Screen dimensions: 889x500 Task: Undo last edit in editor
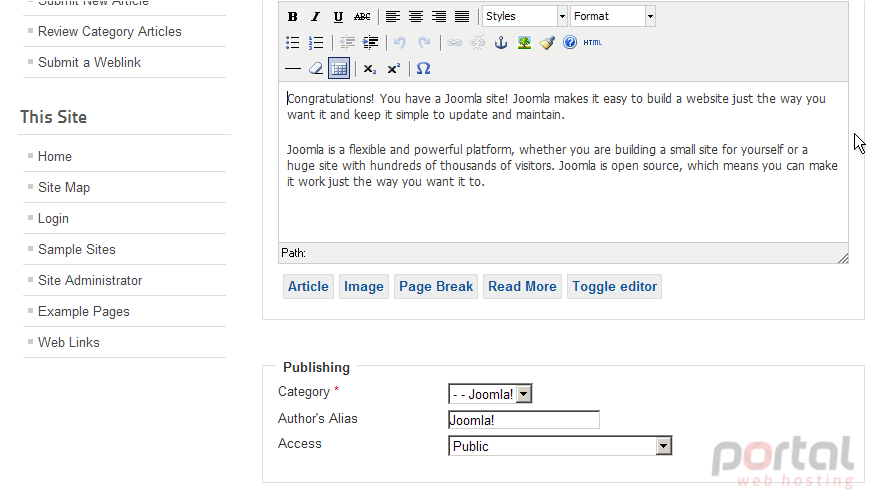[400, 43]
